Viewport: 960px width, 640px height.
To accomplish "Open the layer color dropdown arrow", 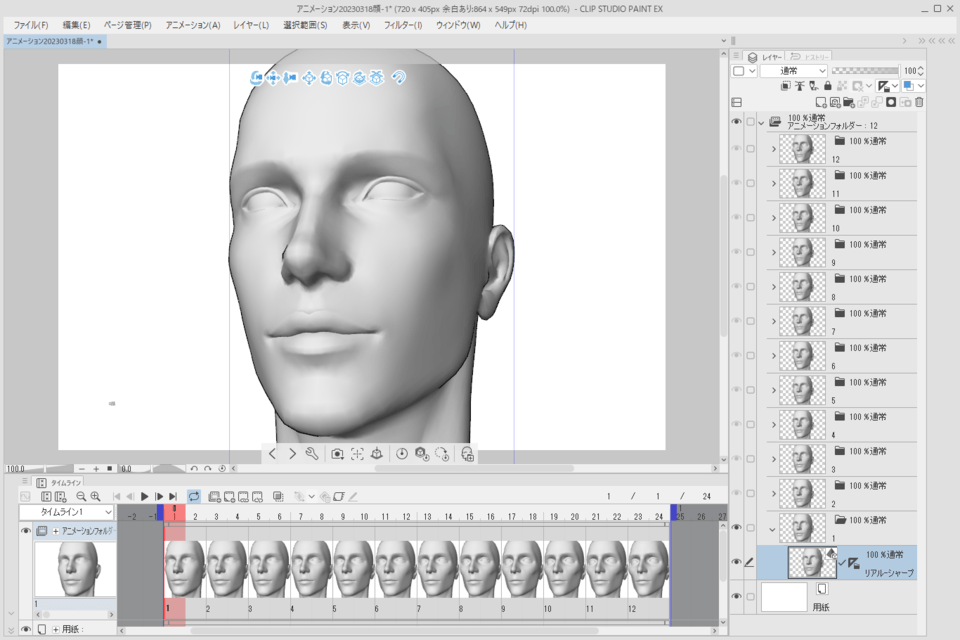I will pyautogui.click(x=921, y=86).
